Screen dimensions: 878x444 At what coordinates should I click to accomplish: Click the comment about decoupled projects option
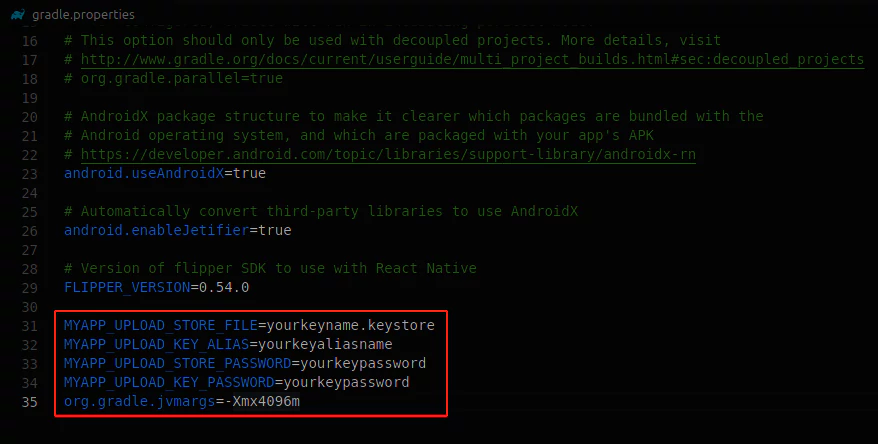click(x=393, y=40)
